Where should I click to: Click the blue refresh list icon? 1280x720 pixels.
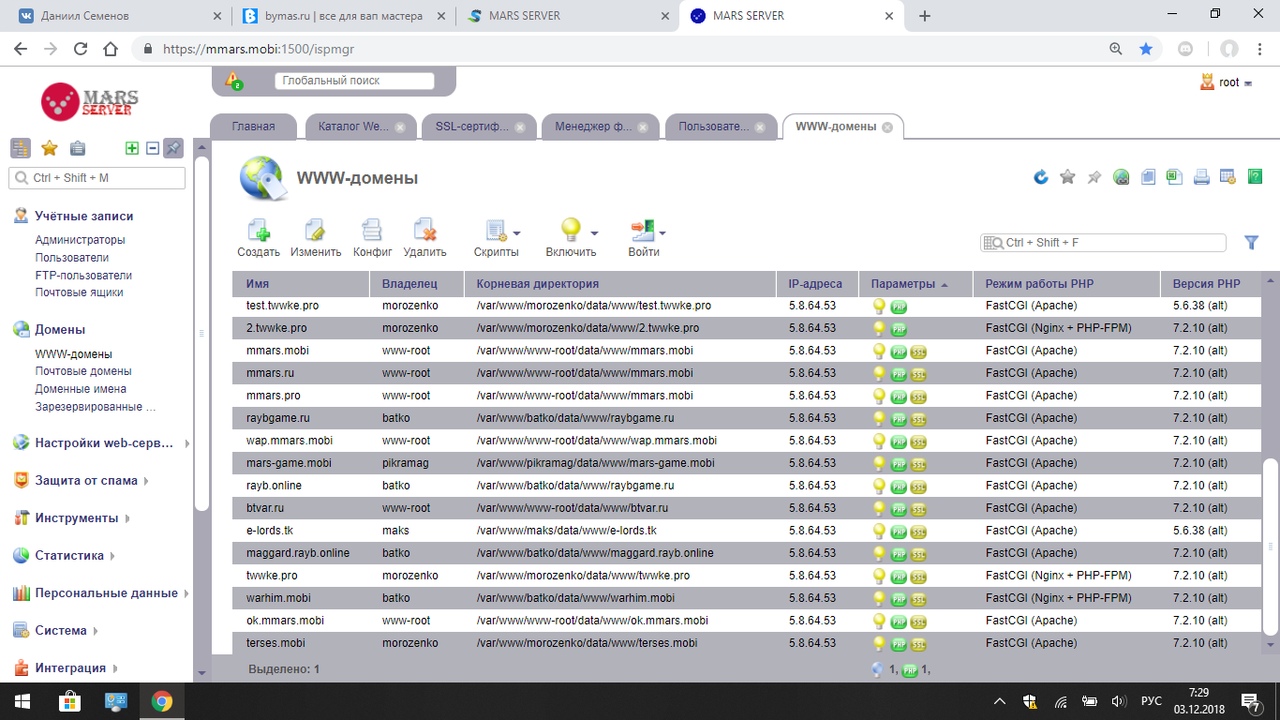click(x=1041, y=177)
